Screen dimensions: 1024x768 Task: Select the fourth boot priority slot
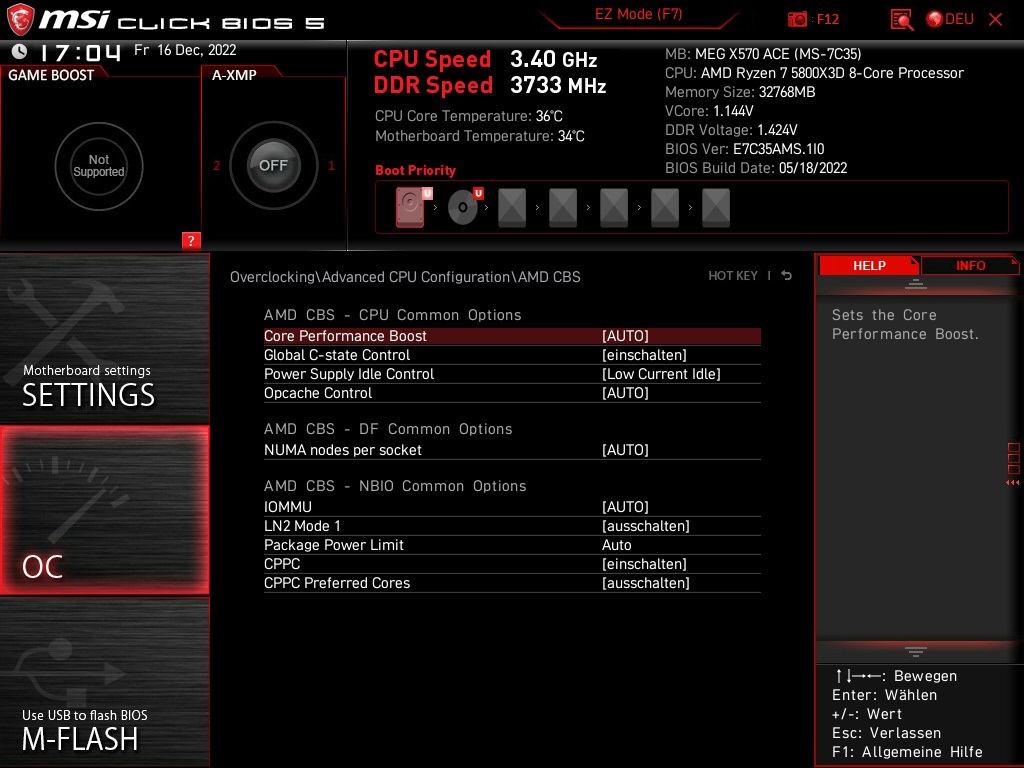tap(563, 208)
